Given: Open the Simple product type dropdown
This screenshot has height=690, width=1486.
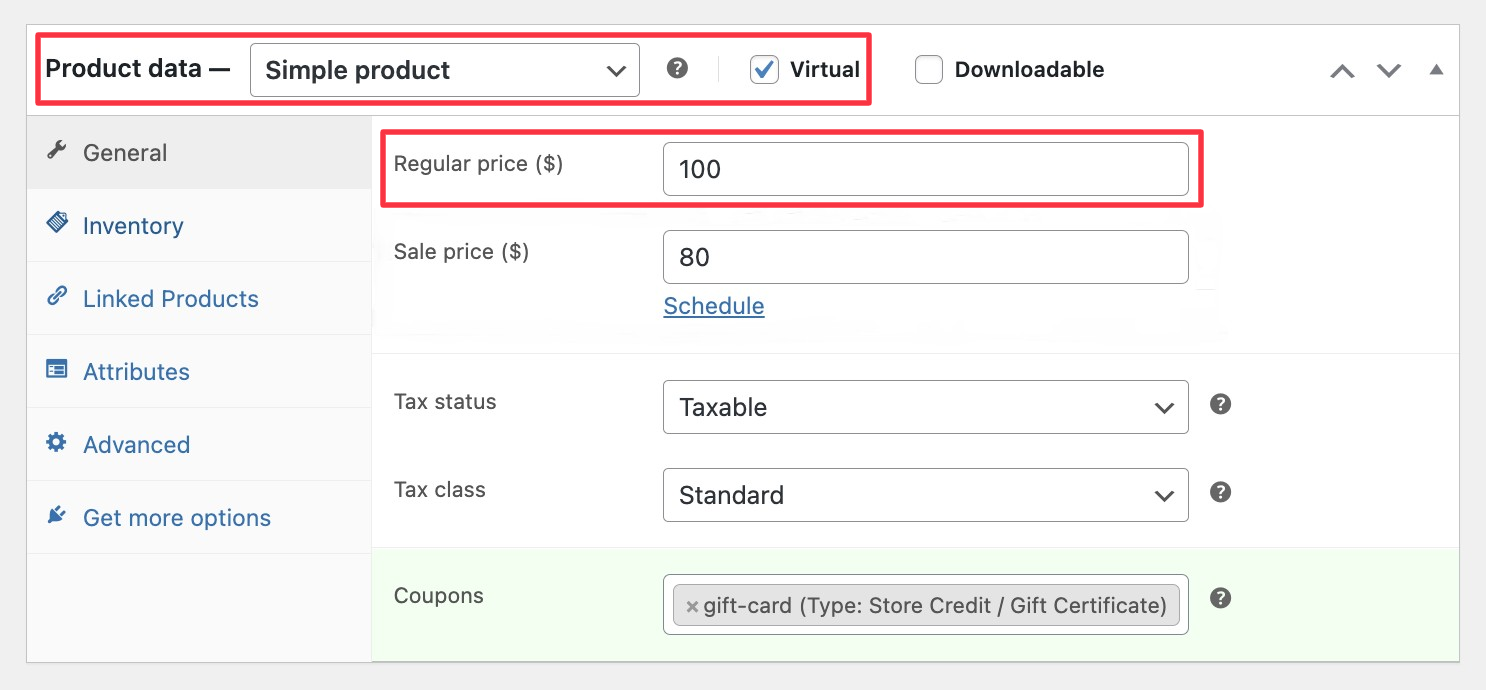Looking at the screenshot, I should (x=444, y=70).
